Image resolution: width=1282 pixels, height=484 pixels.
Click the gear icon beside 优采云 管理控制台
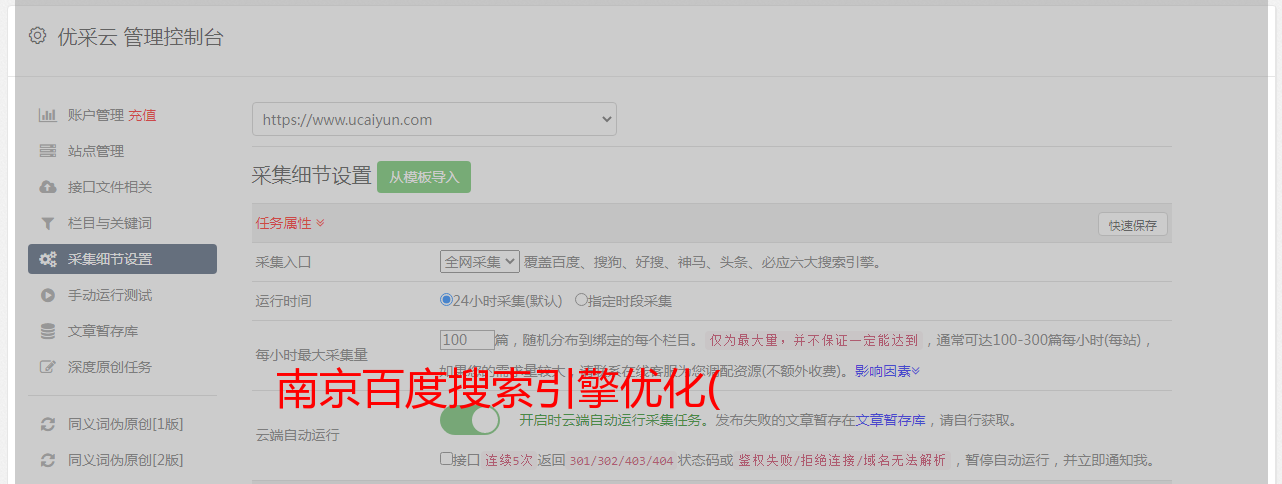pyautogui.click(x=37, y=37)
